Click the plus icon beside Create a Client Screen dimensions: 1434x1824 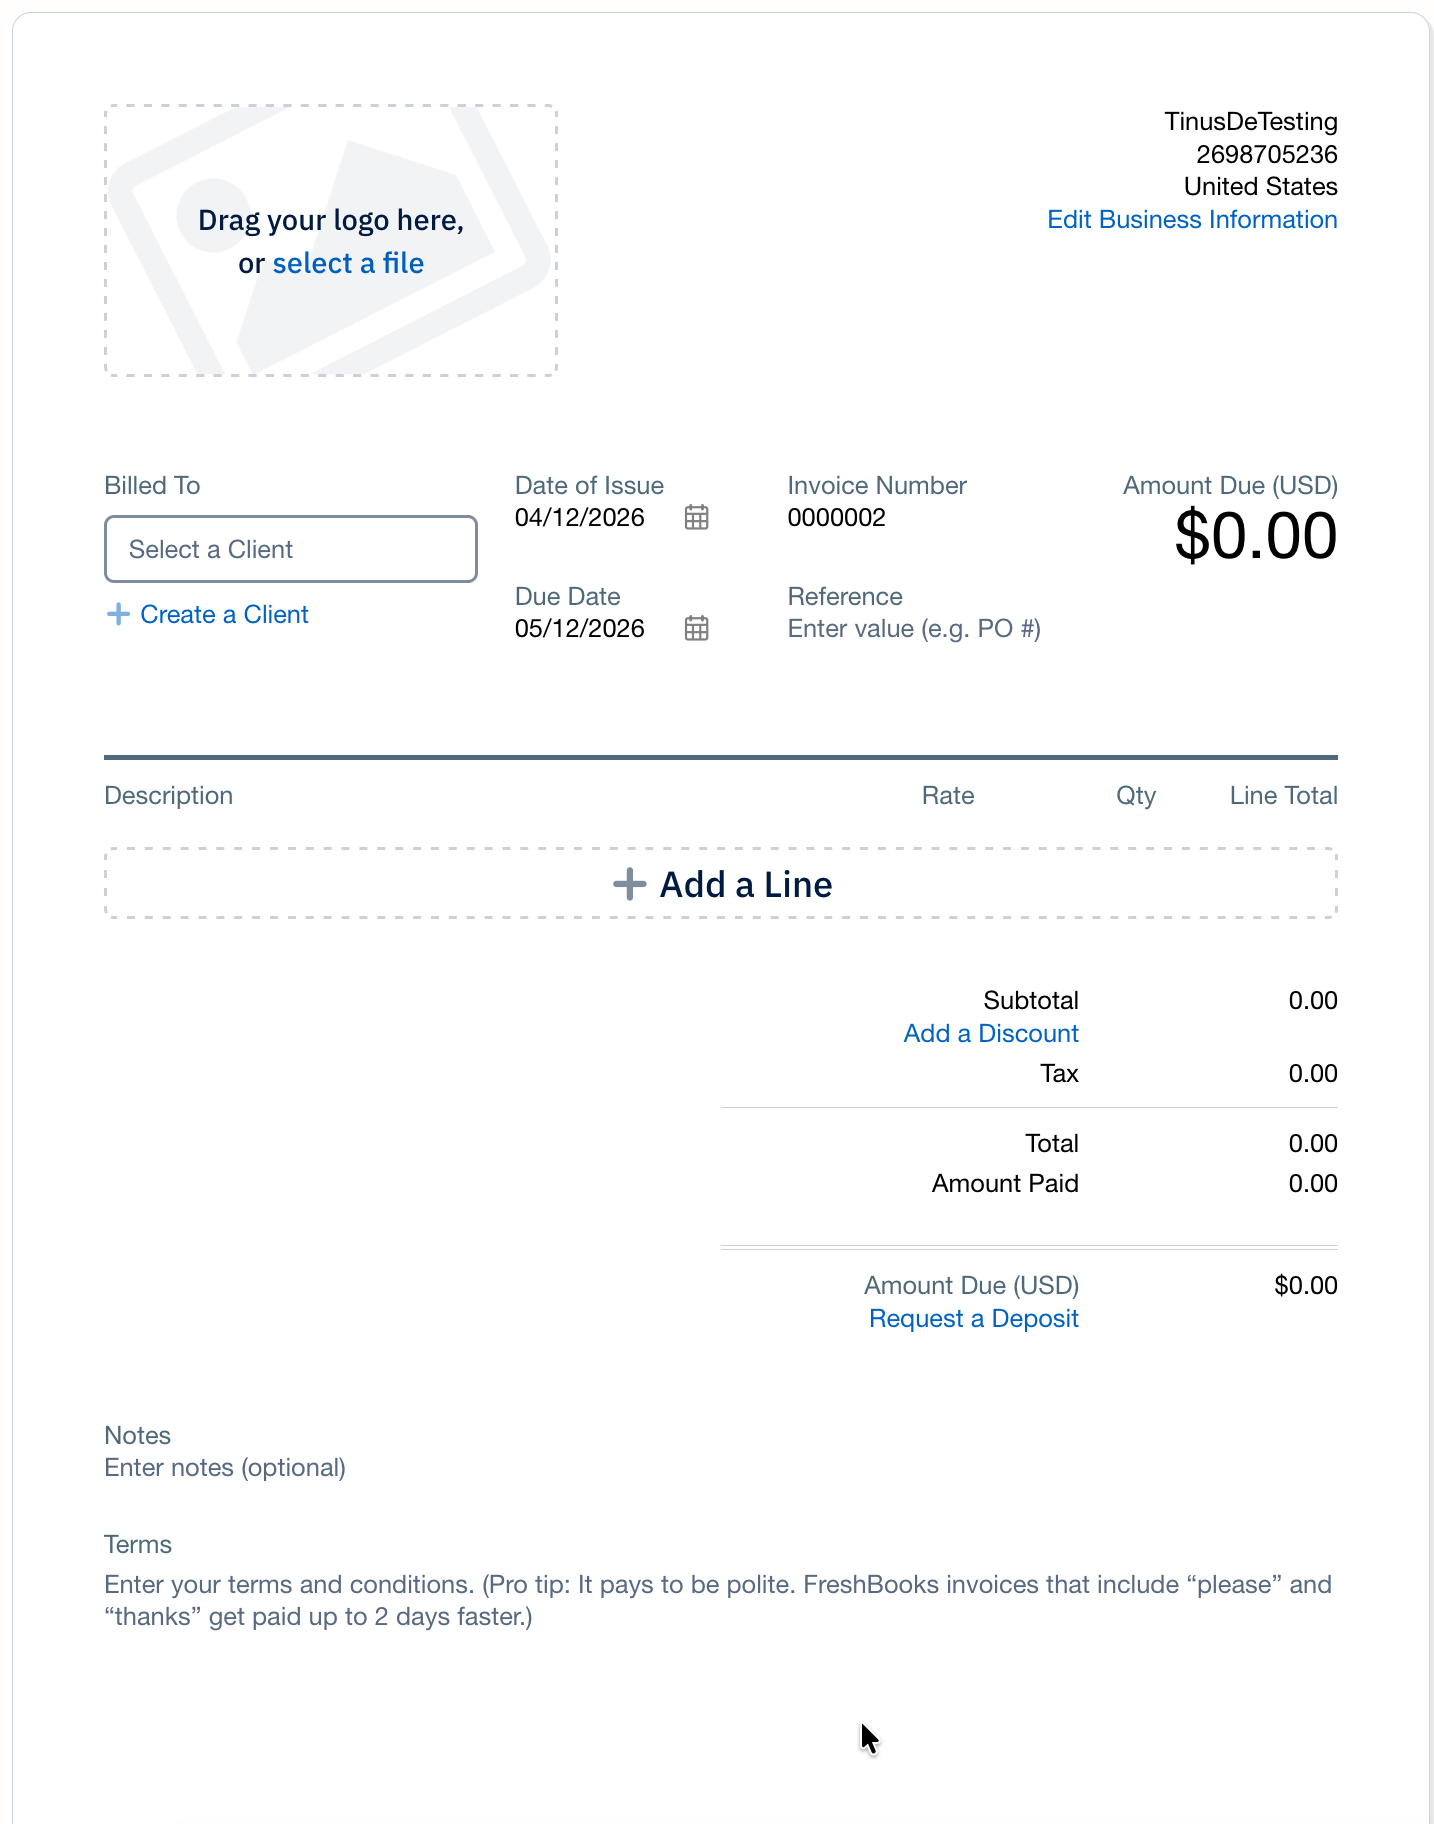point(118,614)
